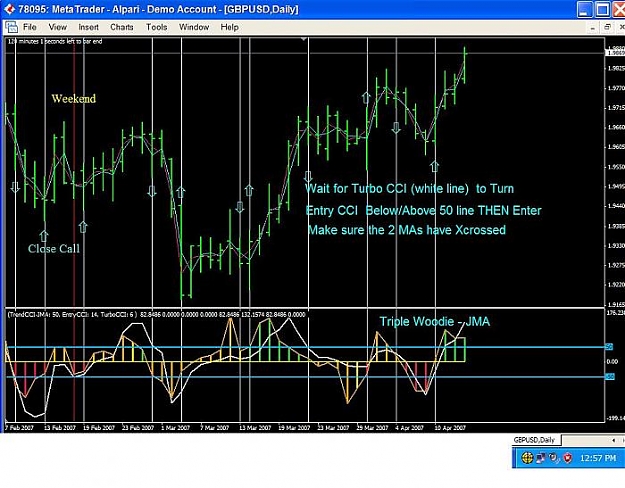This screenshot has height=488, width=625.
Task: Restore down the inner chart window
Action: [607, 28]
